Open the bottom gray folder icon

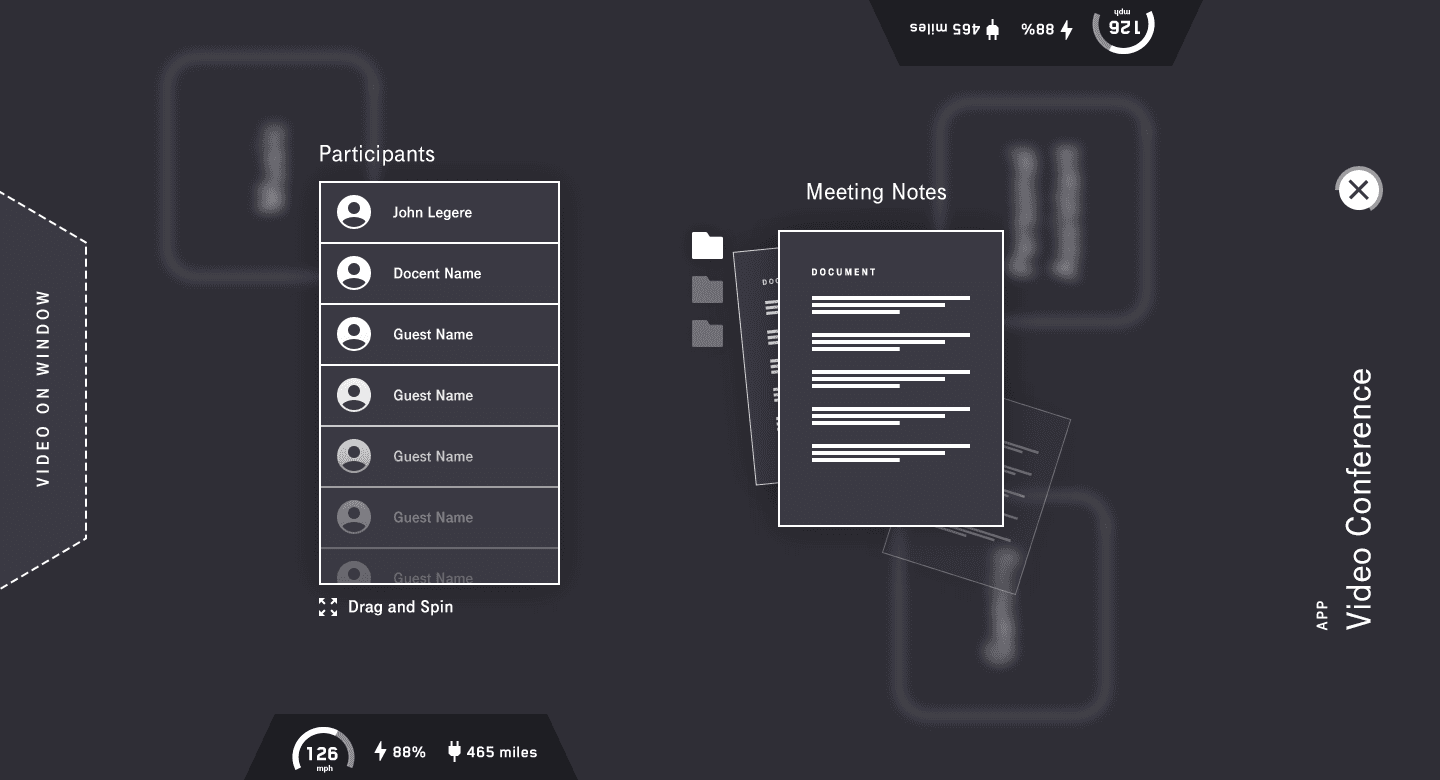[x=707, y=333]
